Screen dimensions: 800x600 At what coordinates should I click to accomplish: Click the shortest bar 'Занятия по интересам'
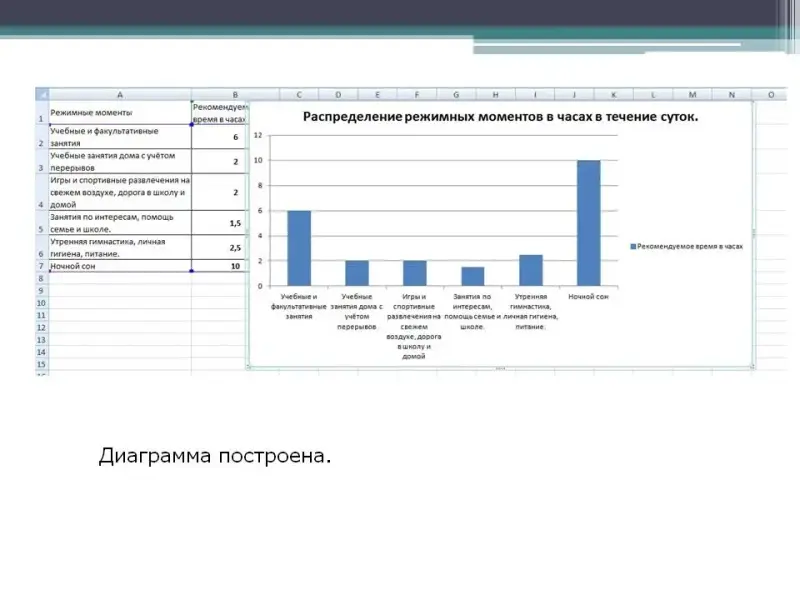473,276
